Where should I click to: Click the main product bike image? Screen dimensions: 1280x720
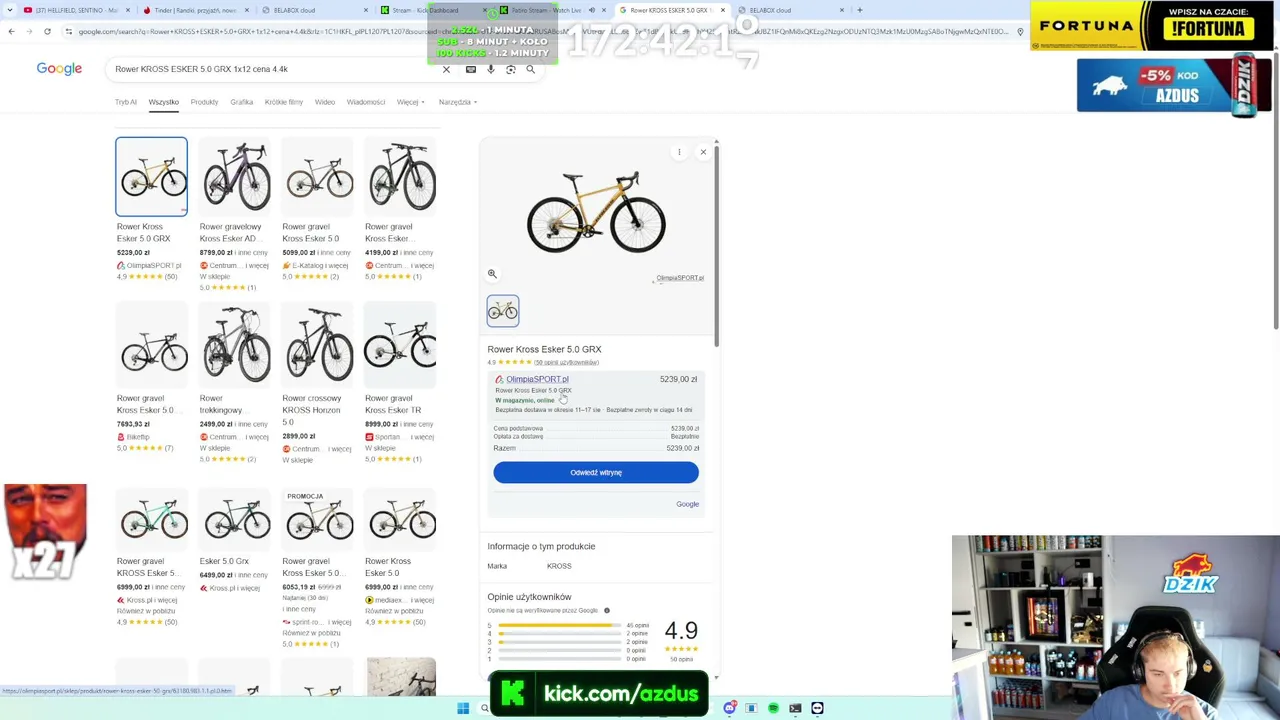click(x=596, y=212)
